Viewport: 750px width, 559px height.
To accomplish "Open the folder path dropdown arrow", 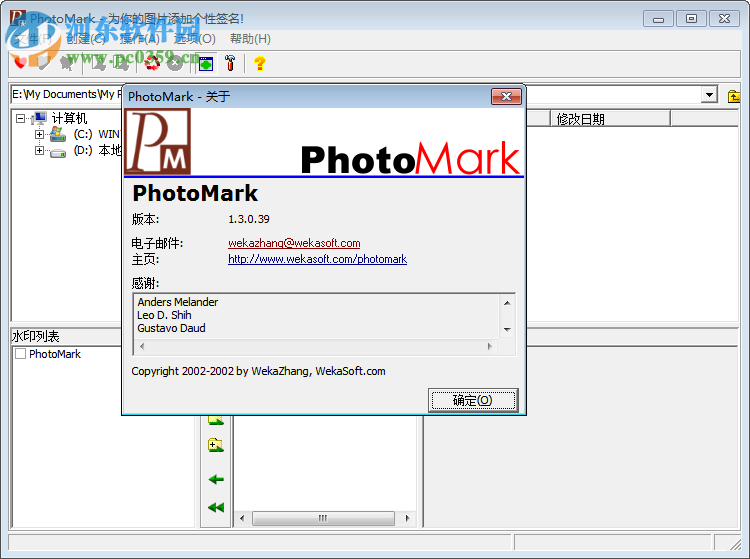I will pyautogui.click(x=709, y=95).
